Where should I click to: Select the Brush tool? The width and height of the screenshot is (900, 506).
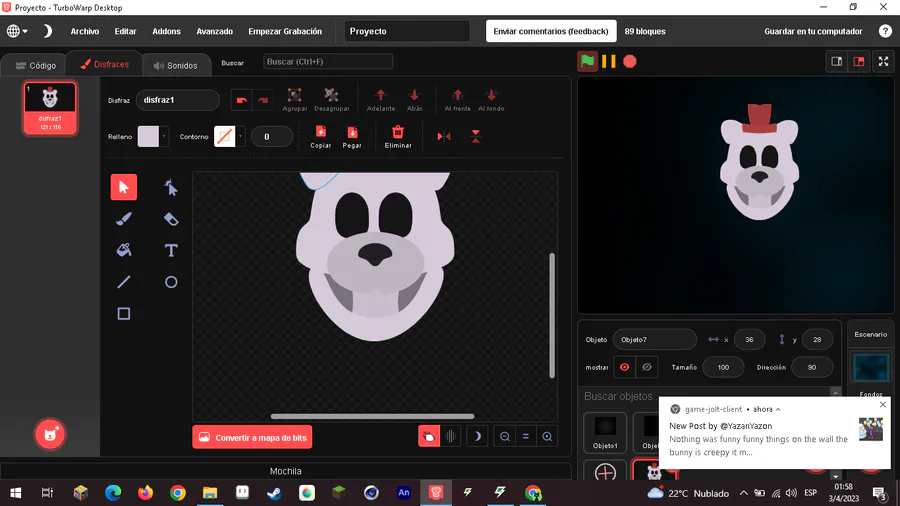[x=123, y=219]
